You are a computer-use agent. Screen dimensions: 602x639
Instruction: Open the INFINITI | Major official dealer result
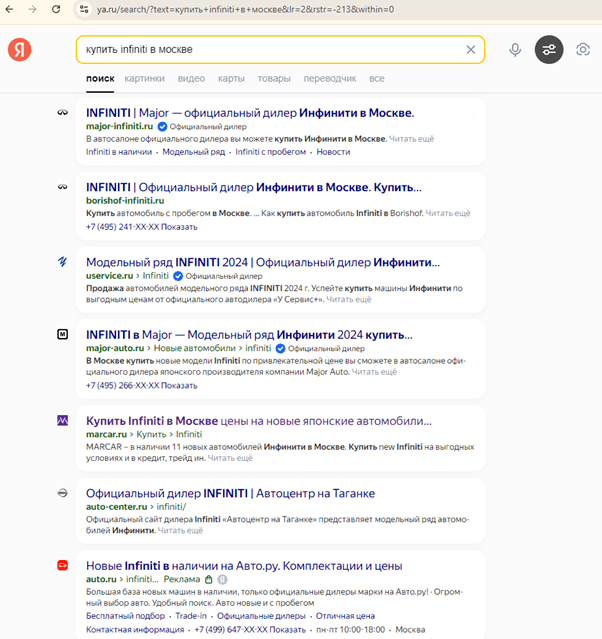(x=249, y=113)
